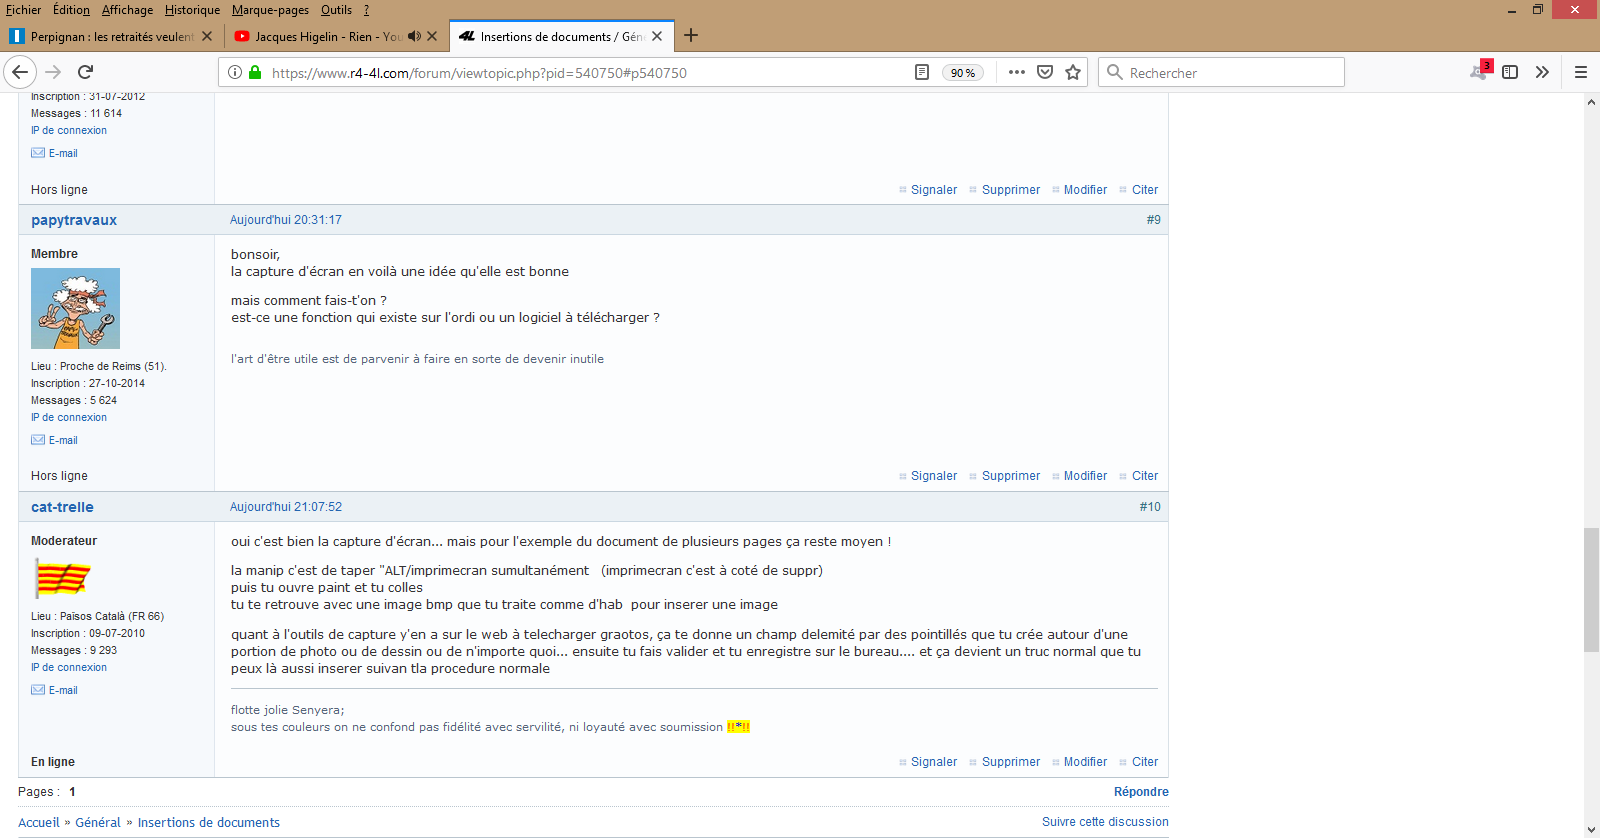Open the ? help menu
Viewport: 1600px width, 838px height.
366,10
